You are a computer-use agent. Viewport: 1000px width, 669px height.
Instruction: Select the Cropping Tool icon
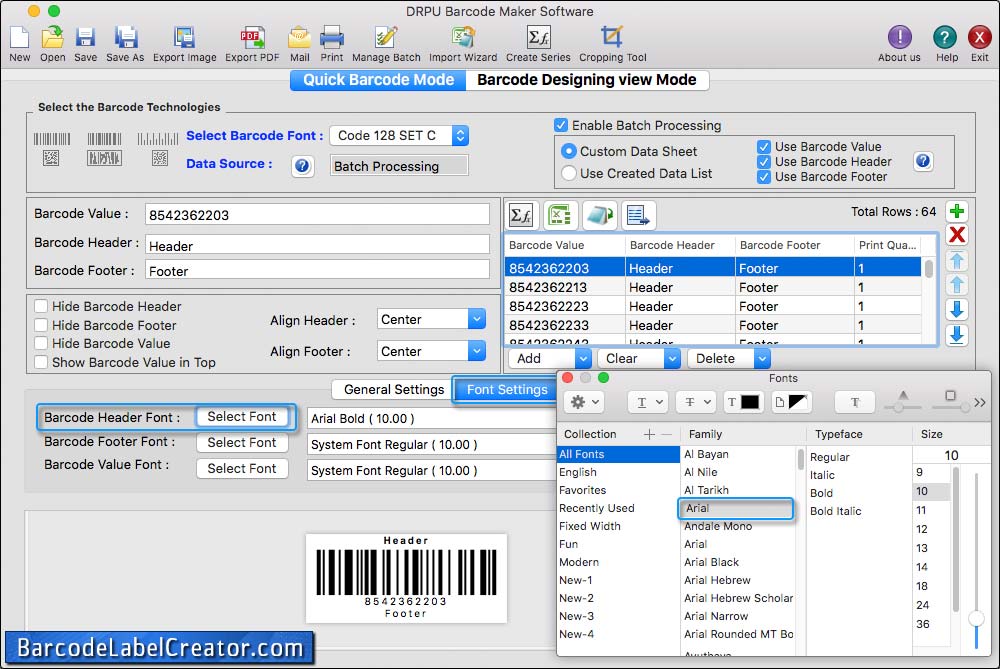coord(612,38)
